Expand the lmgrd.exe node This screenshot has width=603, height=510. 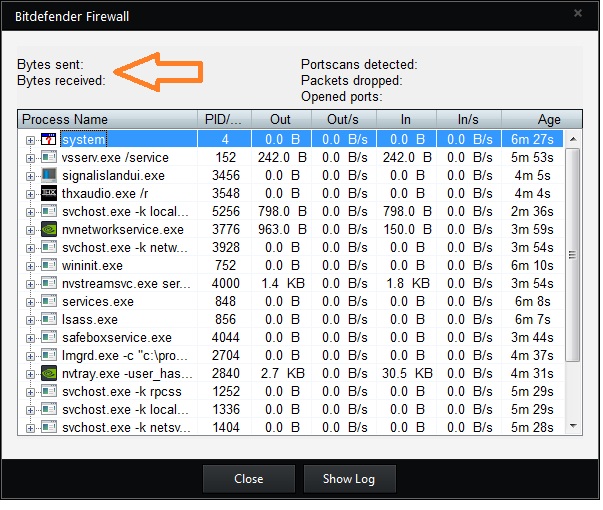click(x=30, y=357)
